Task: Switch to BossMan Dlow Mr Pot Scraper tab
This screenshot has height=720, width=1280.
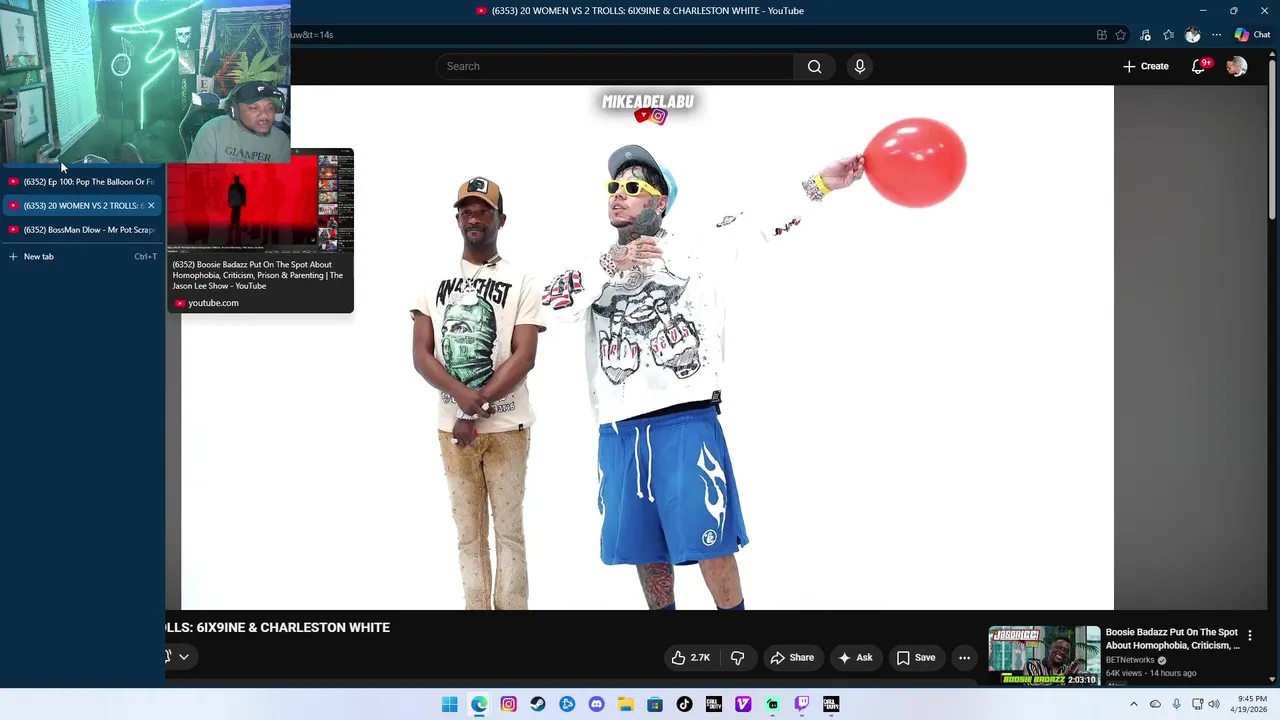Action: tap(82, 230)
